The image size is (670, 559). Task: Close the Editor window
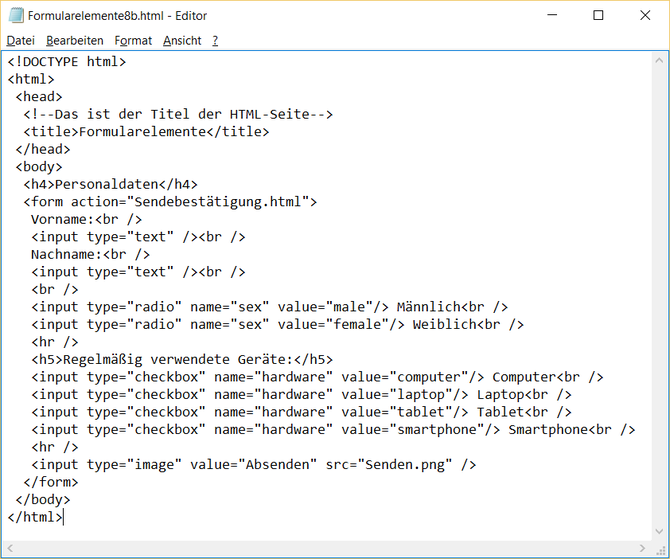click(645, 15)
